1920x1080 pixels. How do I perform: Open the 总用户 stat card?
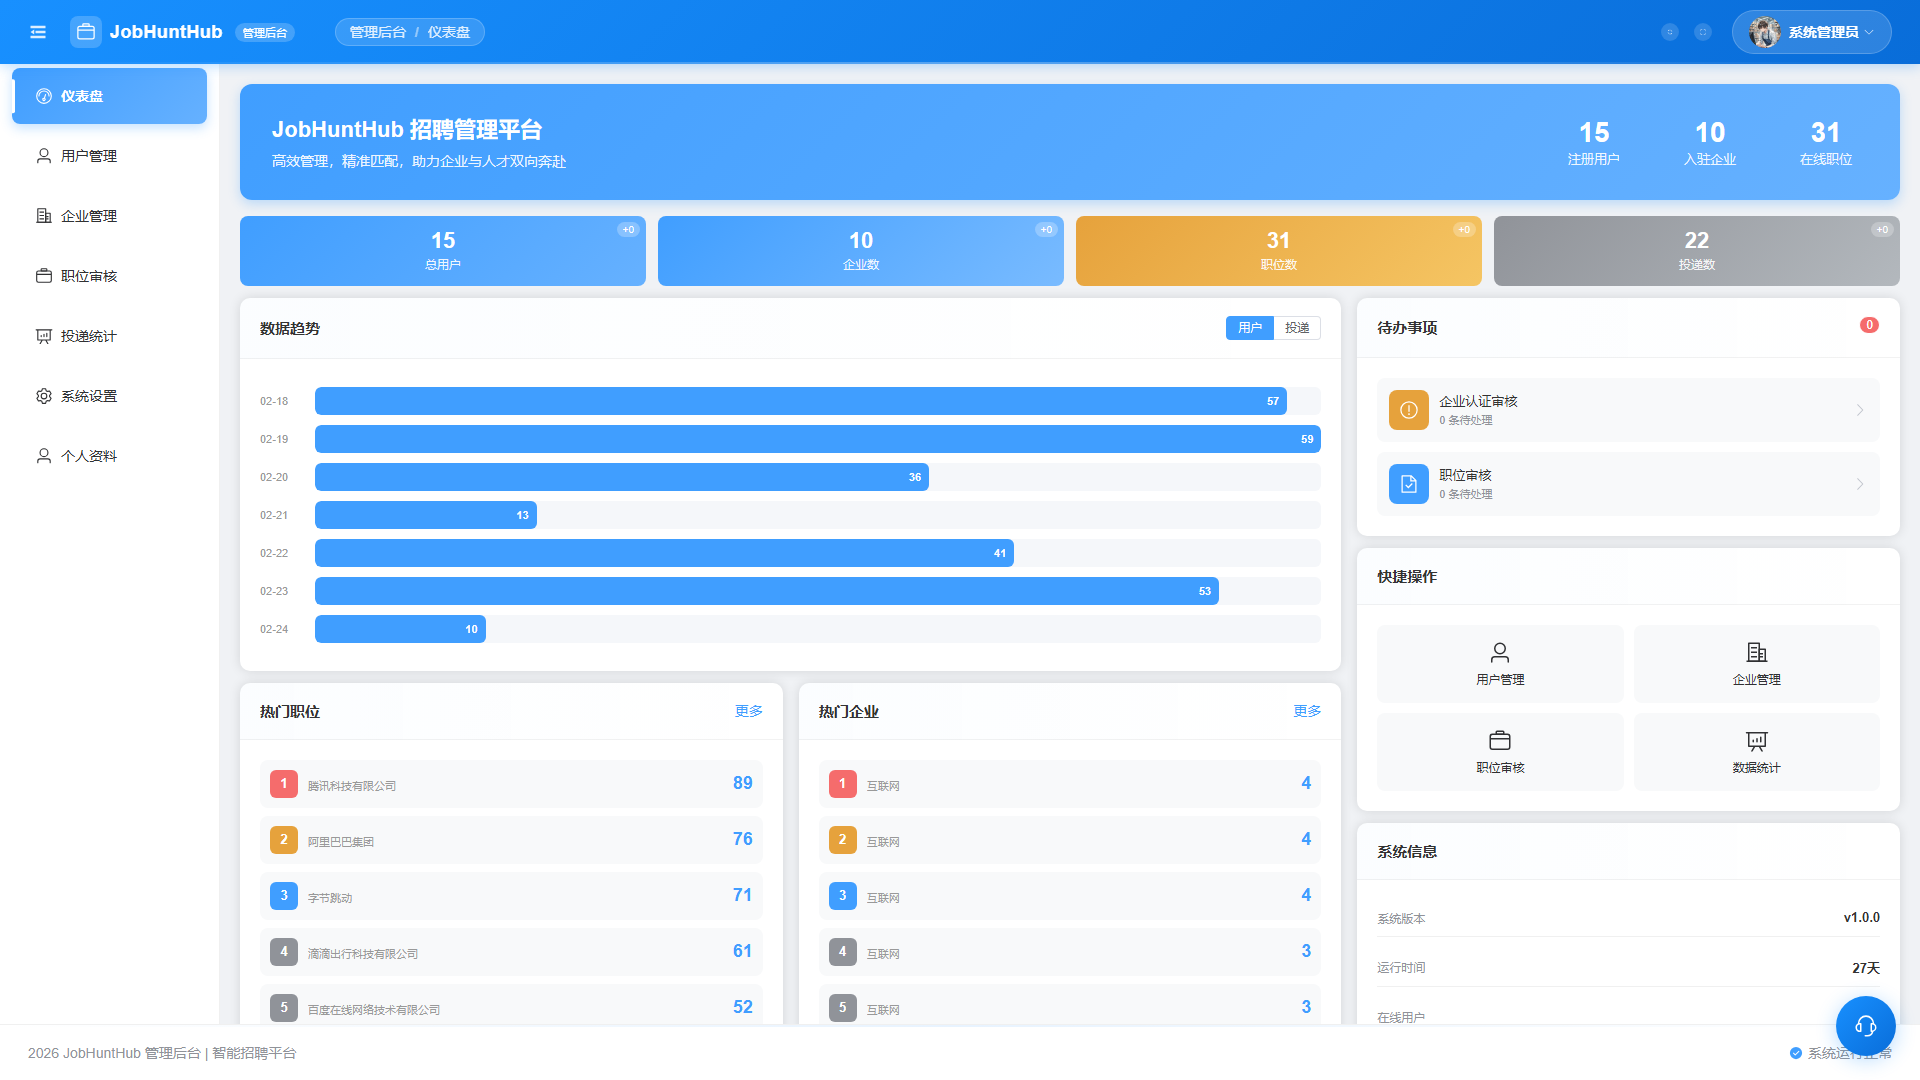coord(443,251)
